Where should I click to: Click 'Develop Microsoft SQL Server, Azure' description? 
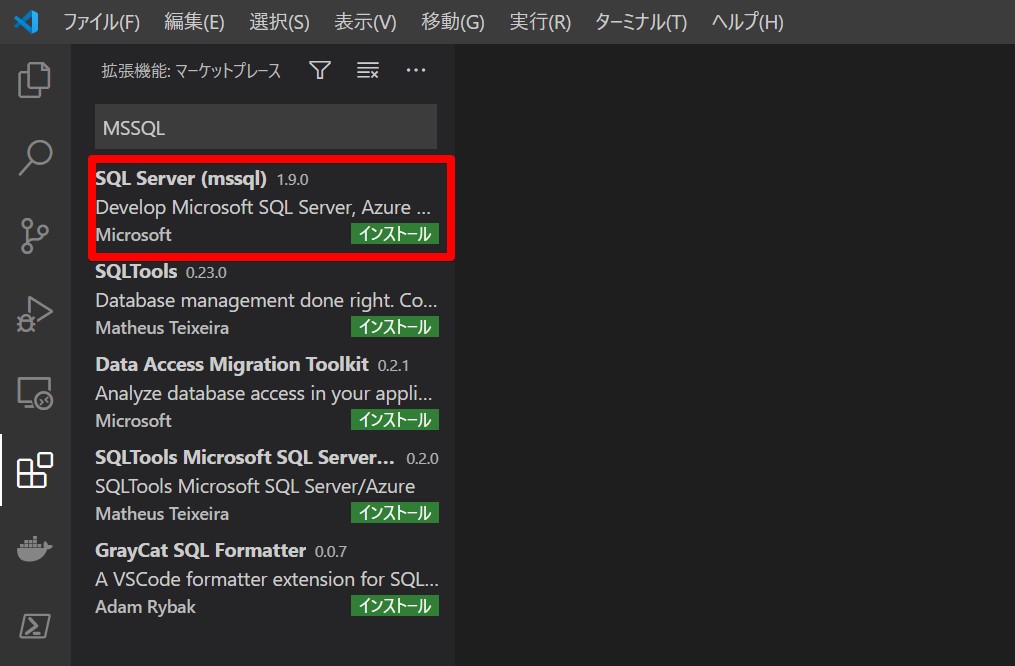click(x=263, y=207)
